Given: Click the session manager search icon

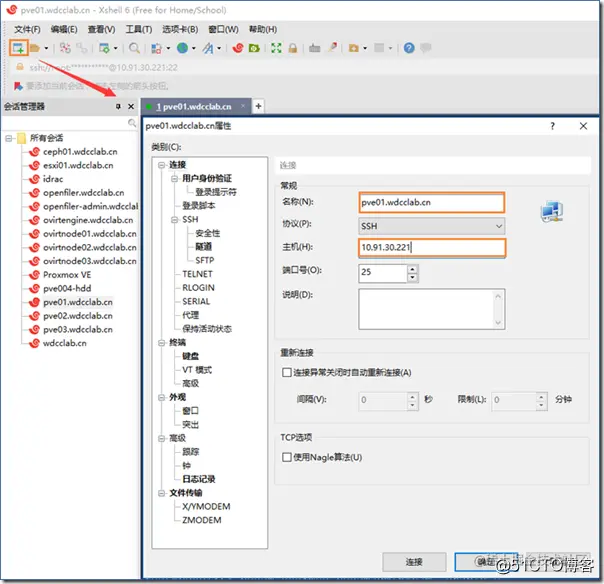Looking at the screenshot, I should [132, 123].
